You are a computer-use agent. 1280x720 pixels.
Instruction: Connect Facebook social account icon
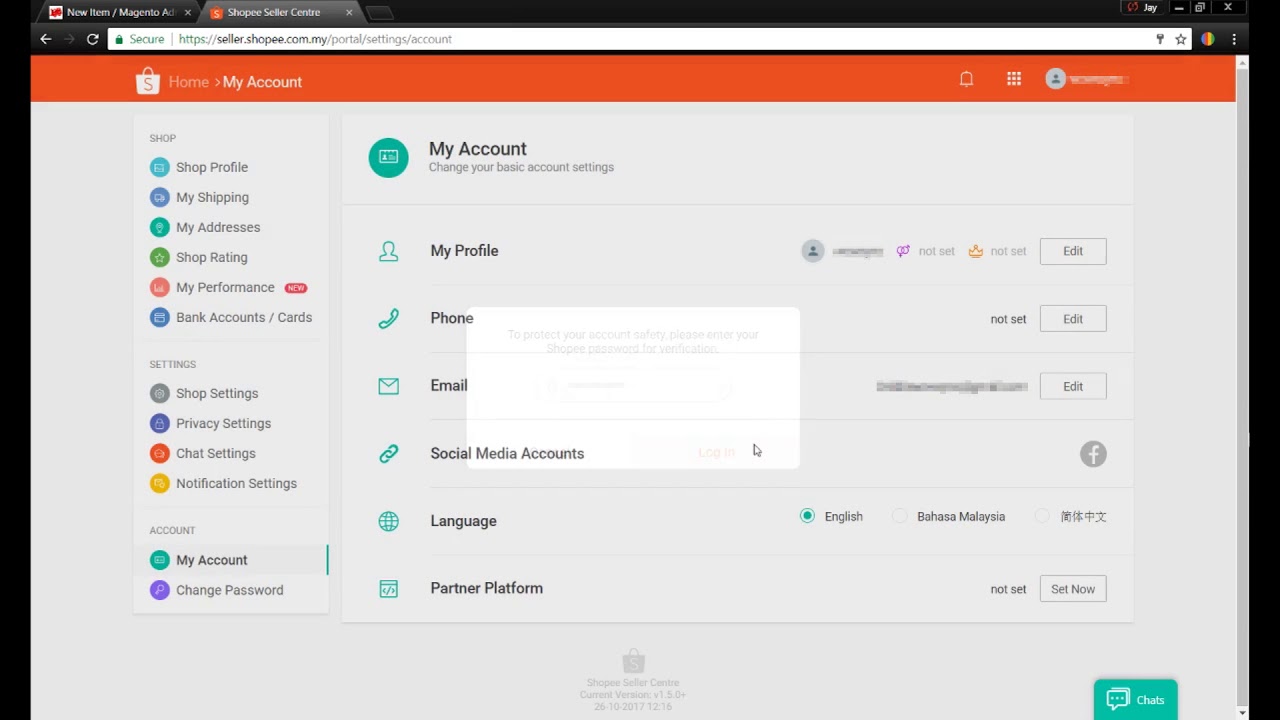tap(1093, 454)
